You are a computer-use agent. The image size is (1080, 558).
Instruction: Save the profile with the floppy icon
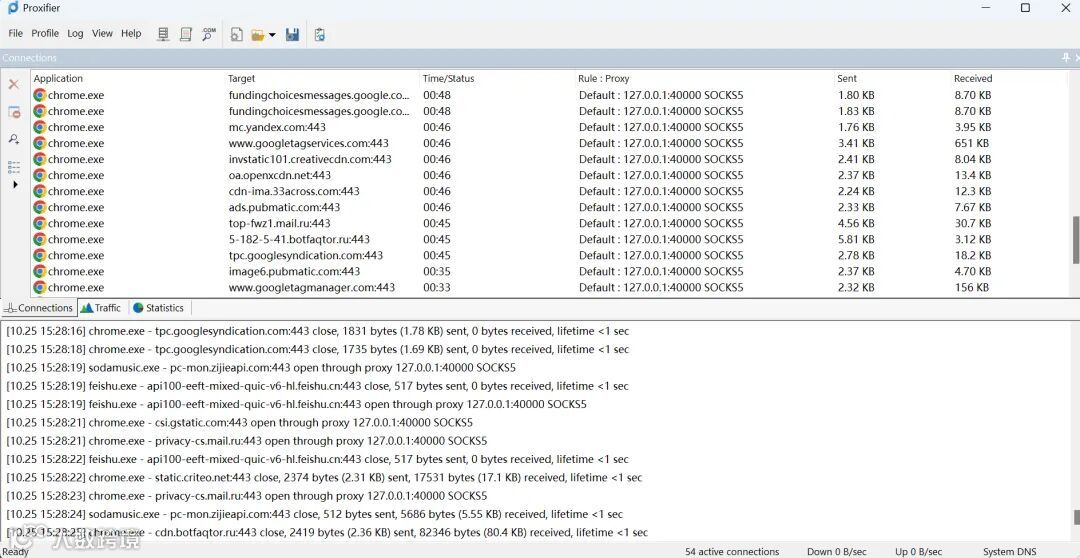coord(293,34)
